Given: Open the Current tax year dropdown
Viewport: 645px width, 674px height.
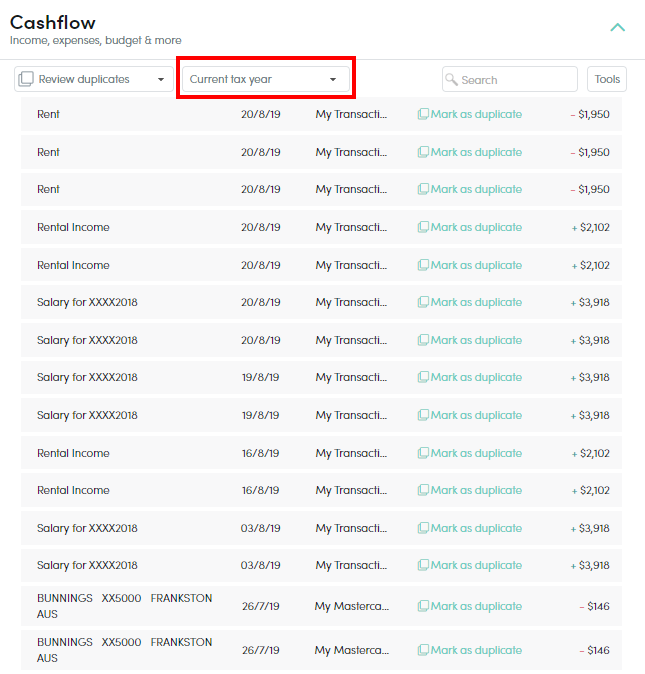Looking at the screenshot, I should (x=266, y=79).
